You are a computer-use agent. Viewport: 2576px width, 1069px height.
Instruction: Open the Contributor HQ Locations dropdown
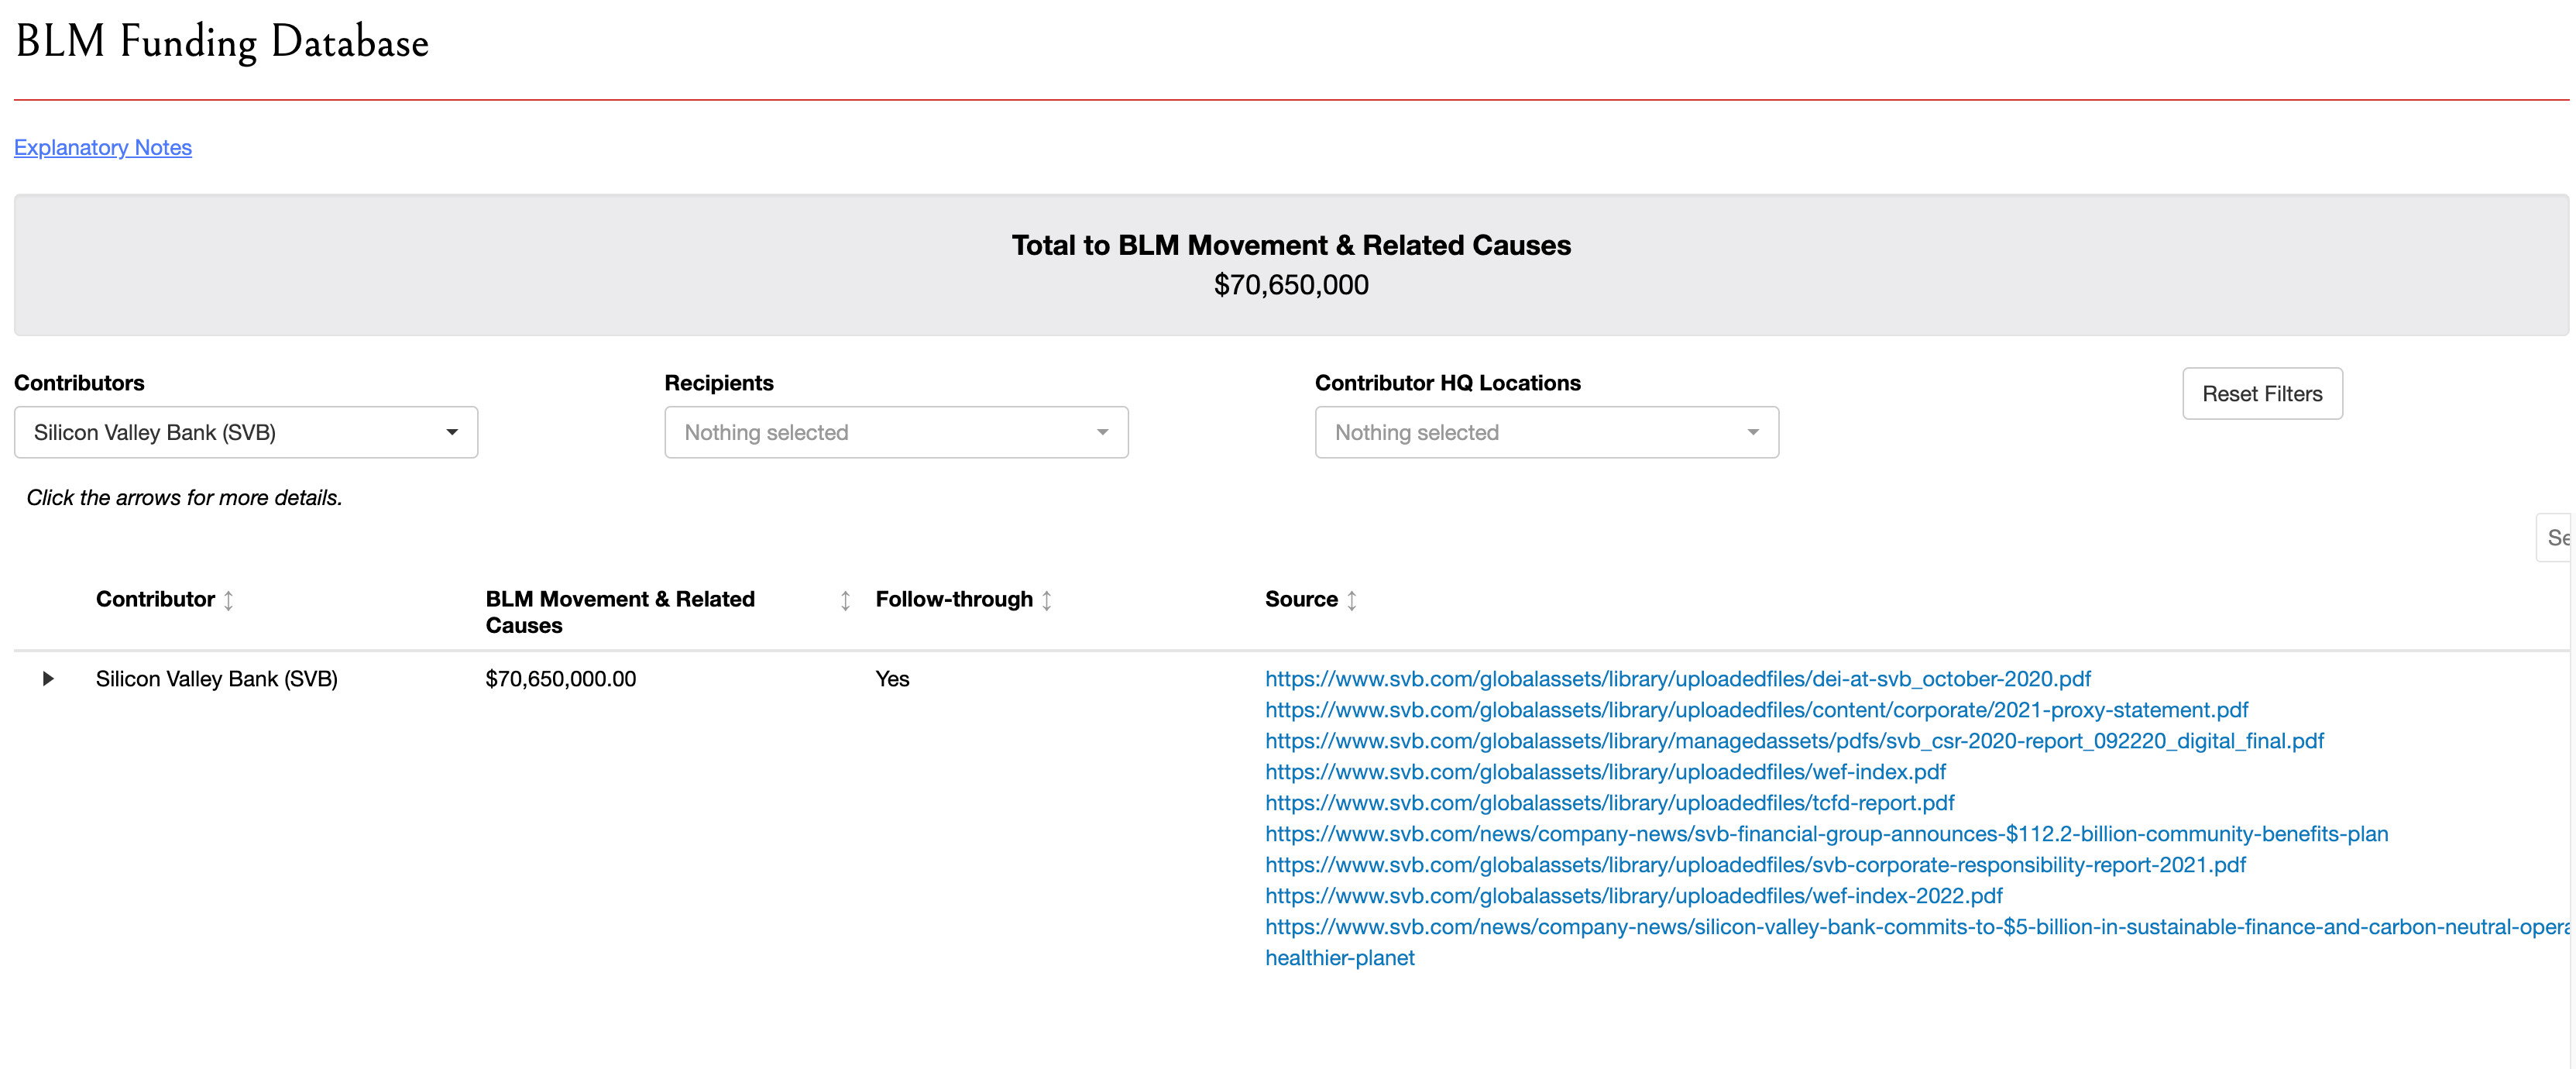click(1547, 432)
